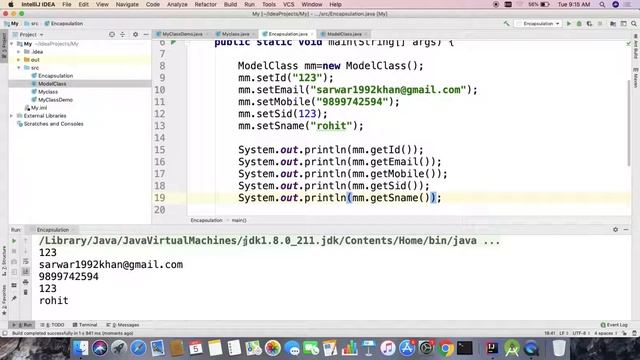Collapse all icon in Project panel header
Screen dimensions: 640x360
tap(122, 35)
